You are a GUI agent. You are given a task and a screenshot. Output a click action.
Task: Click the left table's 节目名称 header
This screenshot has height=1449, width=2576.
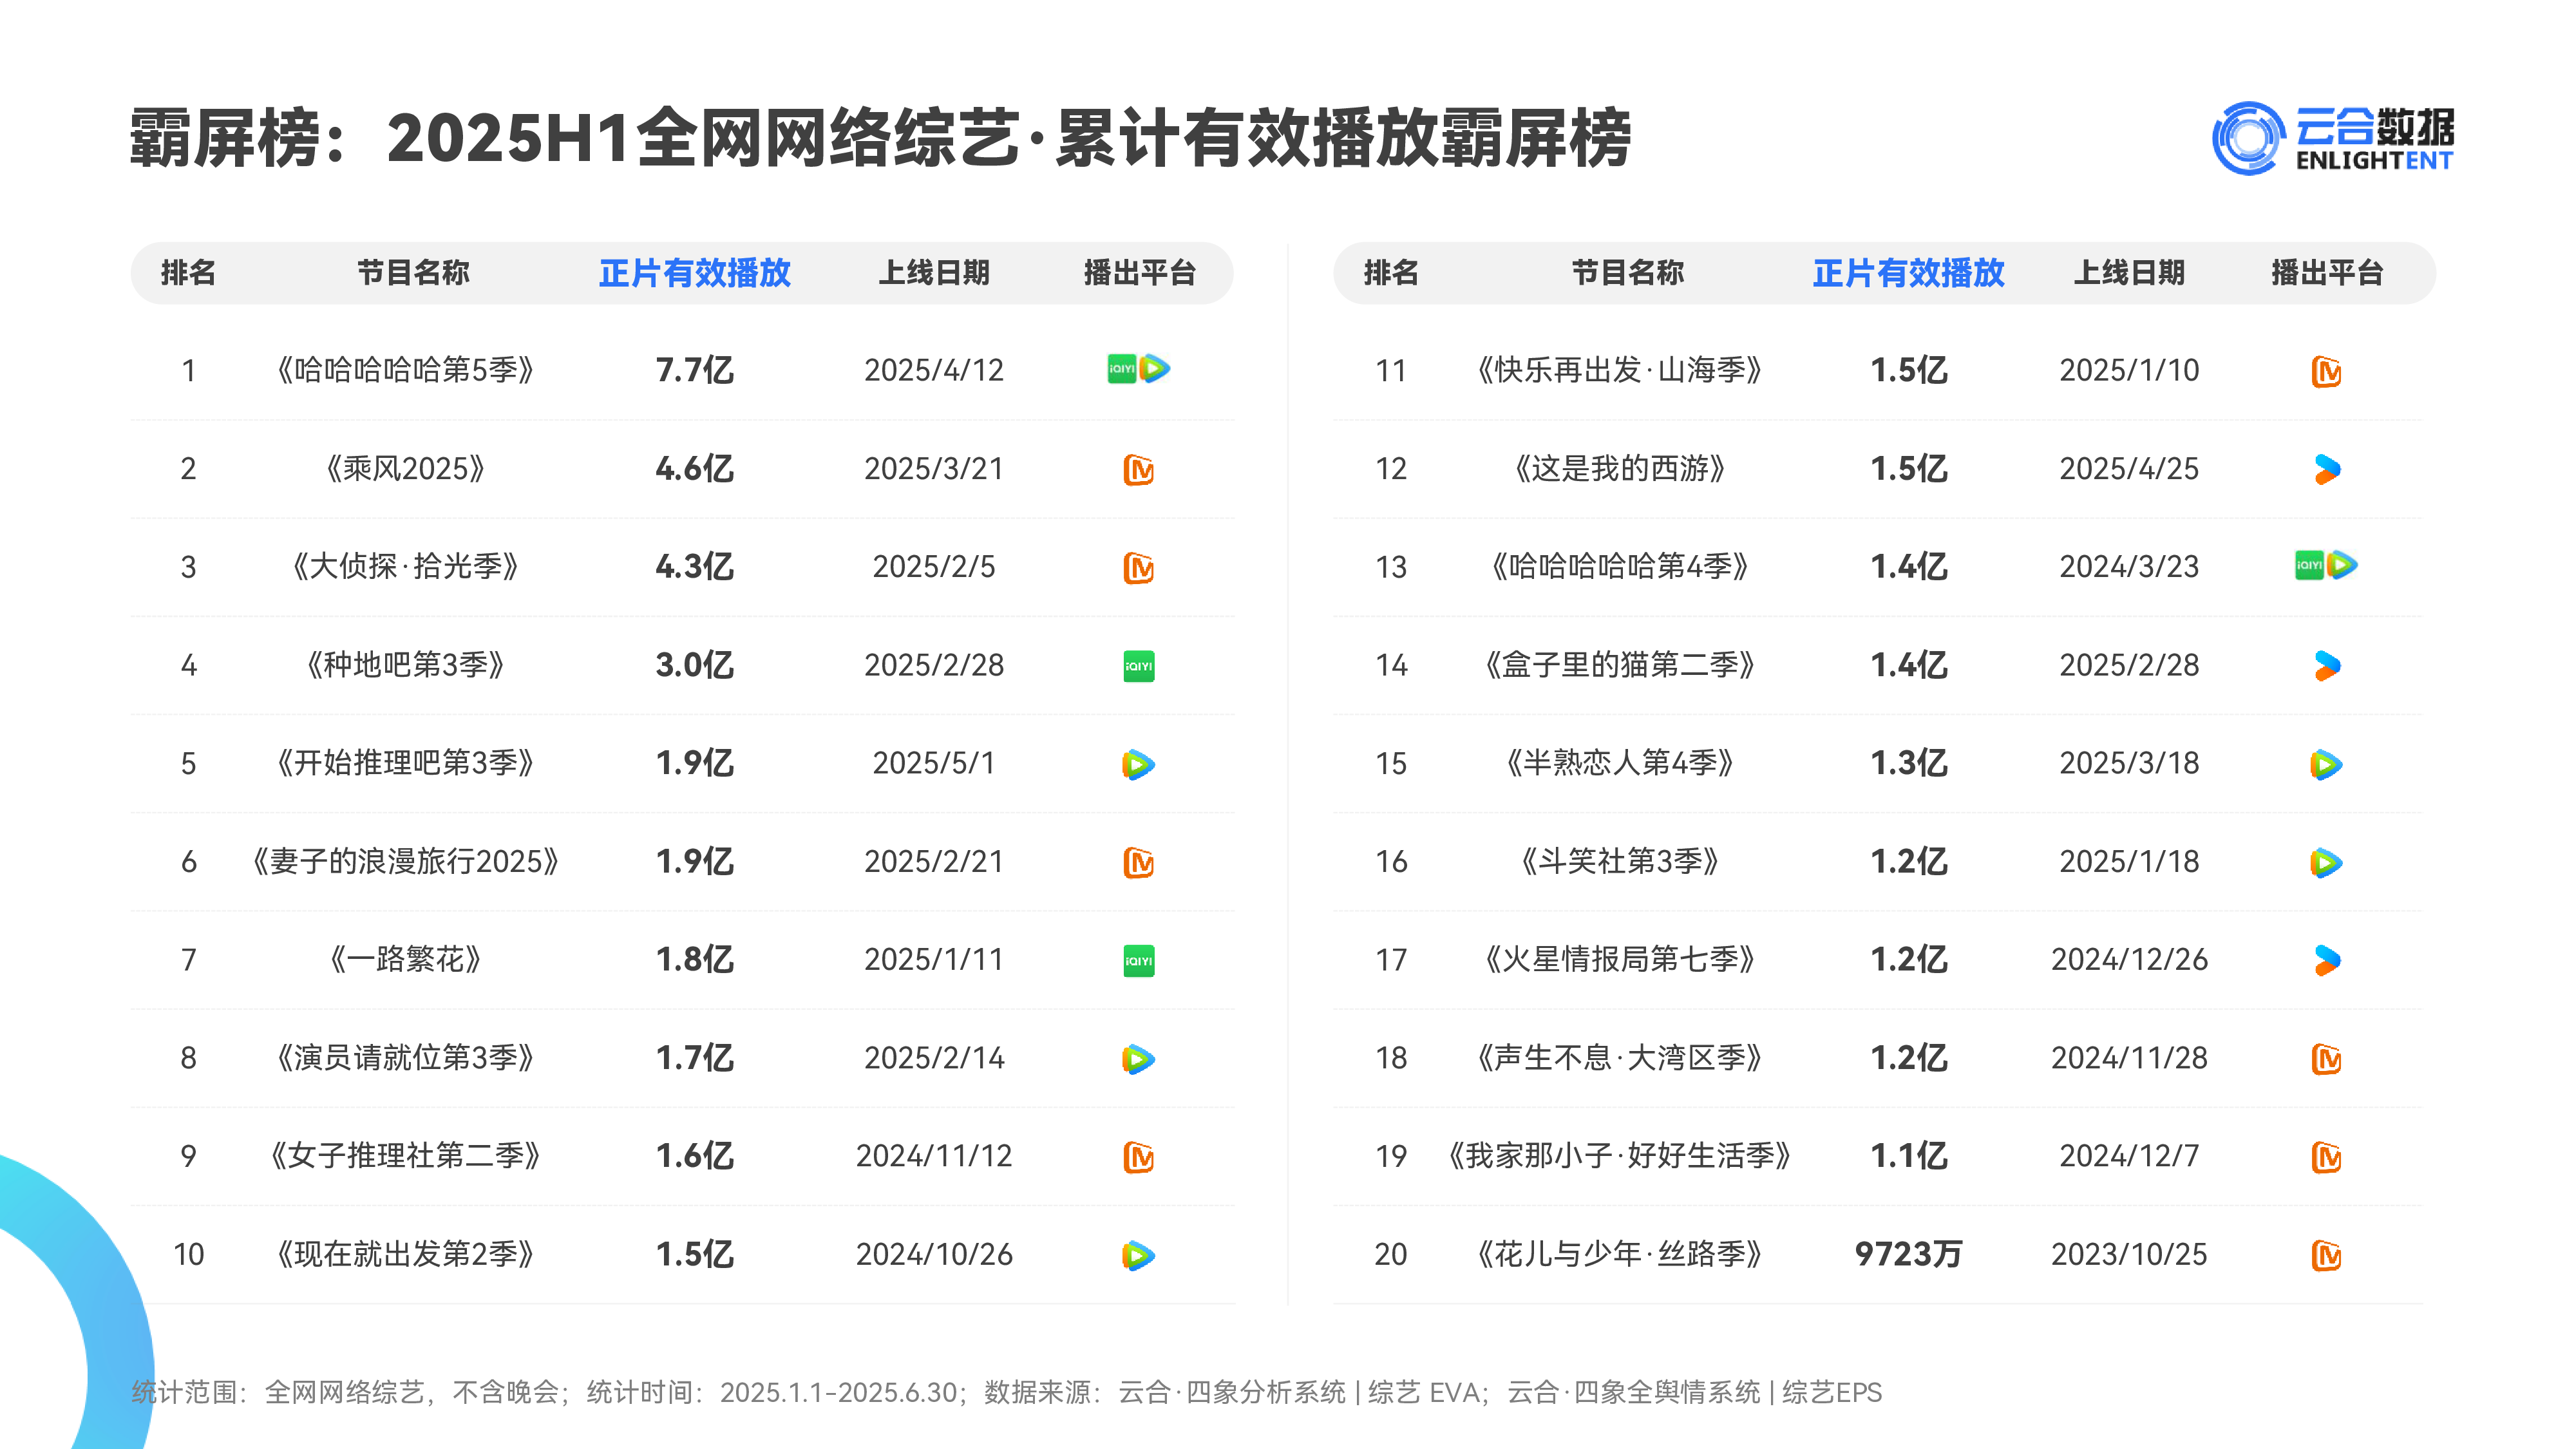click(x=413, y=273)
